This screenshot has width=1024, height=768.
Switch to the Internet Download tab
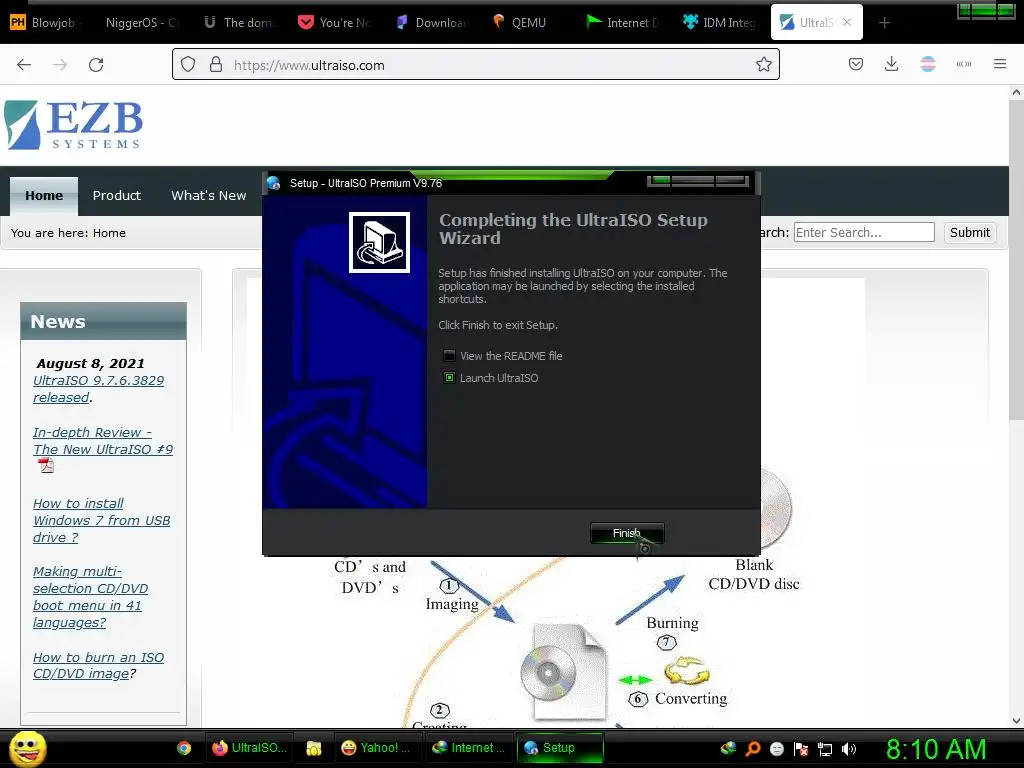[623, 22]
